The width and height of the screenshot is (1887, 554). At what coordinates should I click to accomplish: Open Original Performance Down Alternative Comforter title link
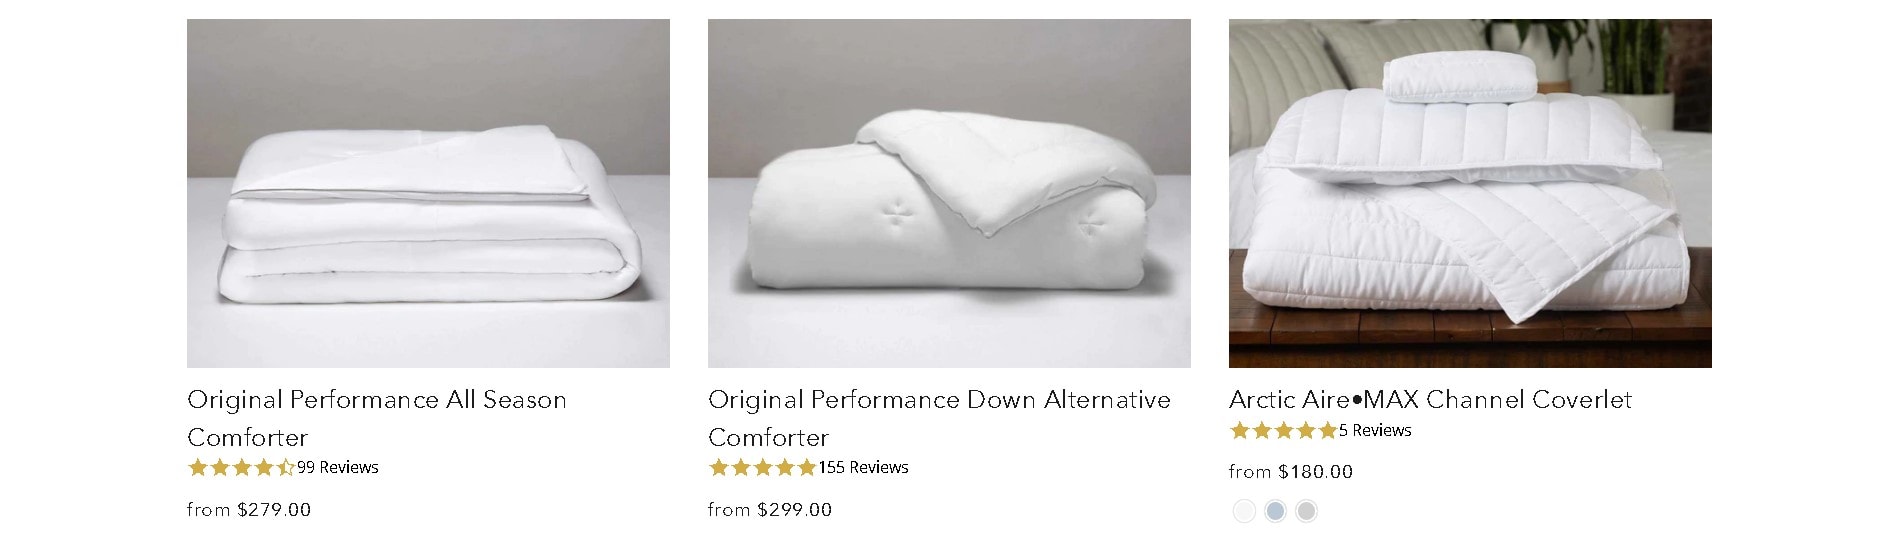click(x=939, y=418)
